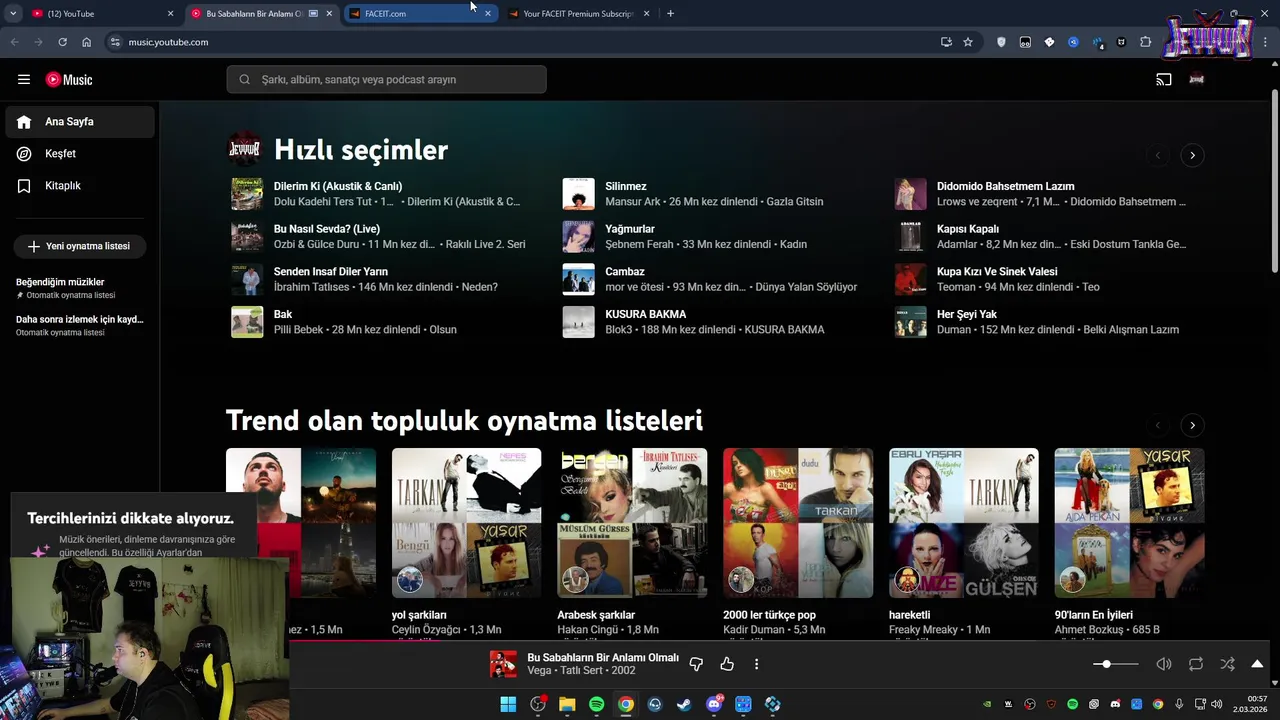The height and width of the screenshot is (720, 1280).
Task: Show next trending playlists
Action: click(1192, 425)
